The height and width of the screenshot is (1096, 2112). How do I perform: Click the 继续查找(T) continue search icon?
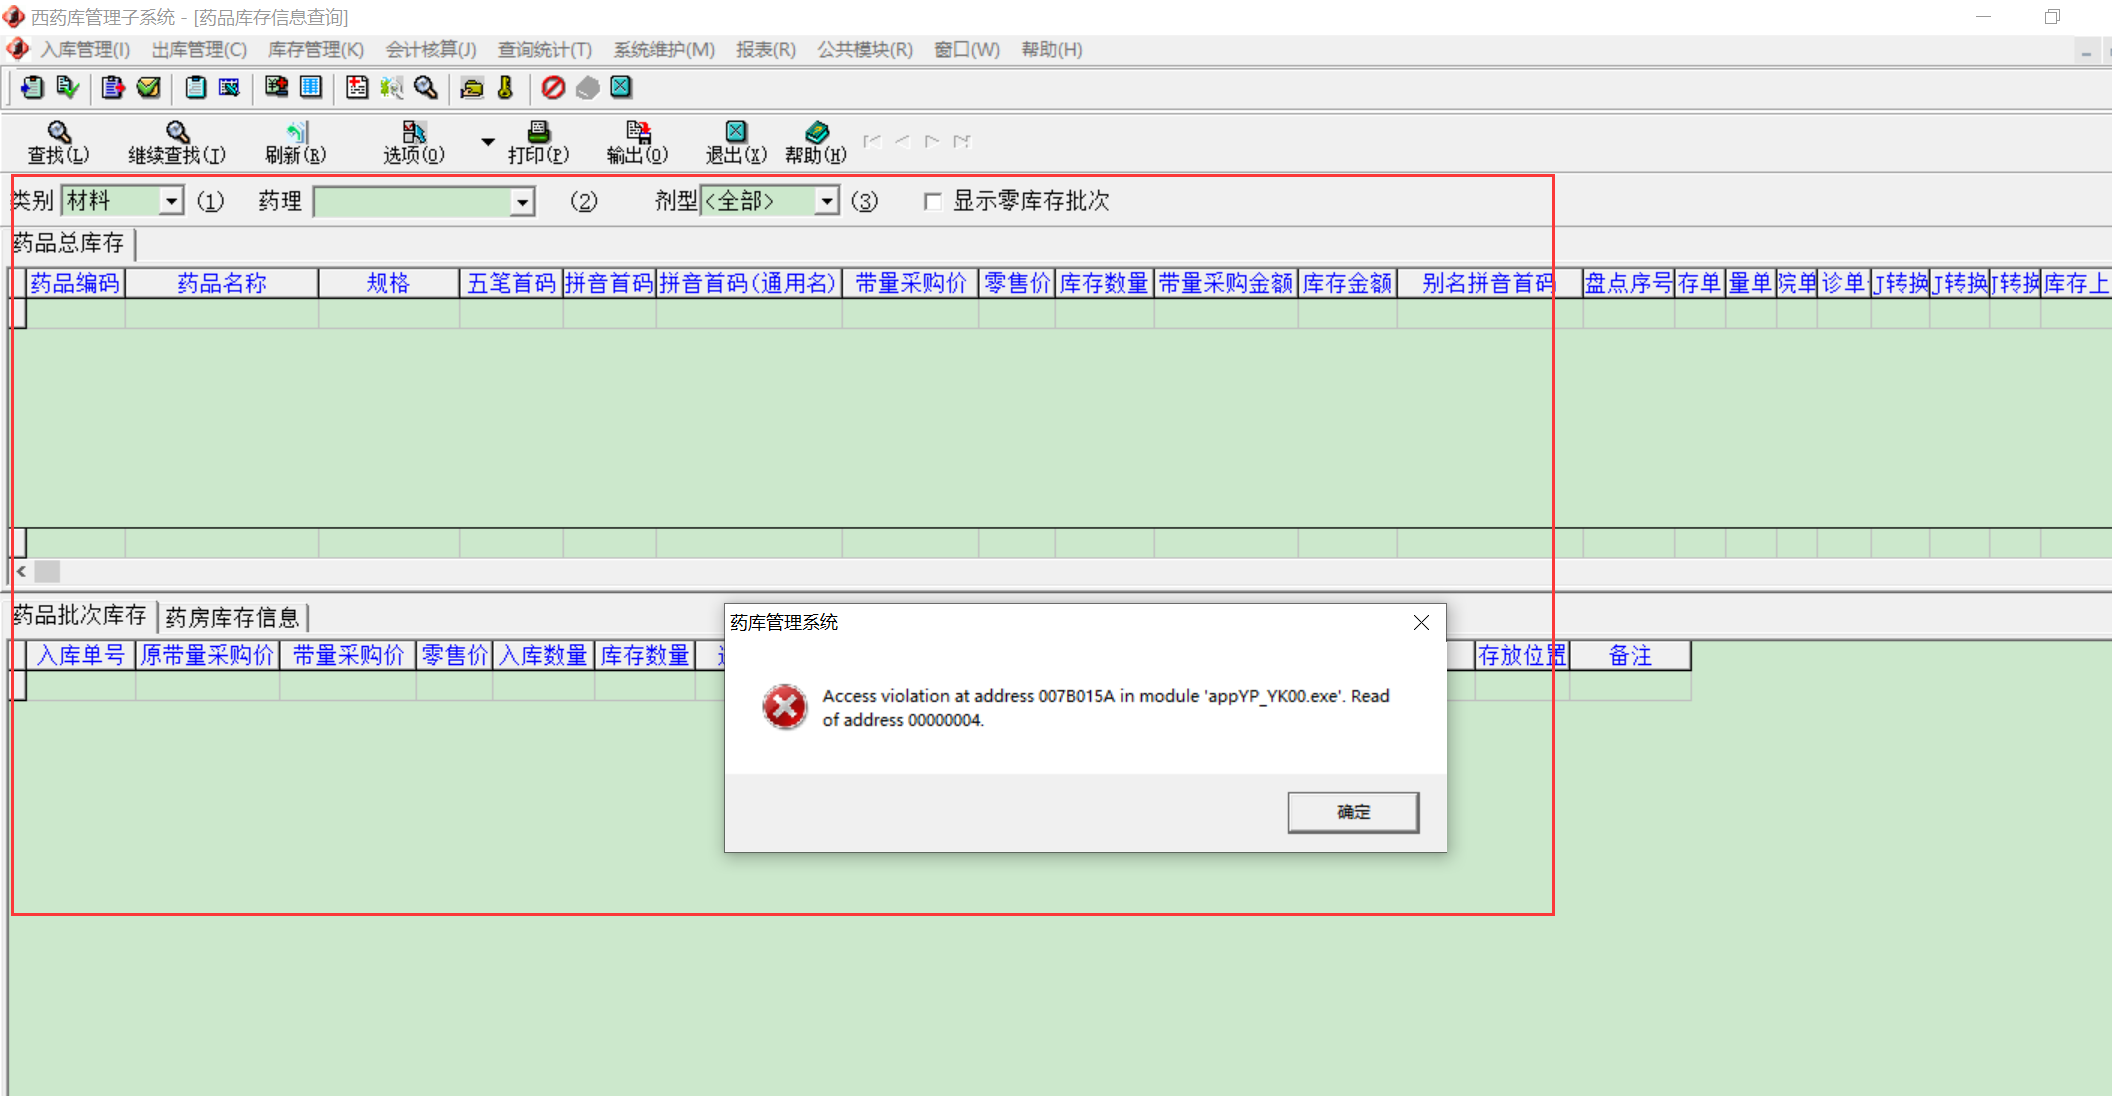click(x=177, y=132)
